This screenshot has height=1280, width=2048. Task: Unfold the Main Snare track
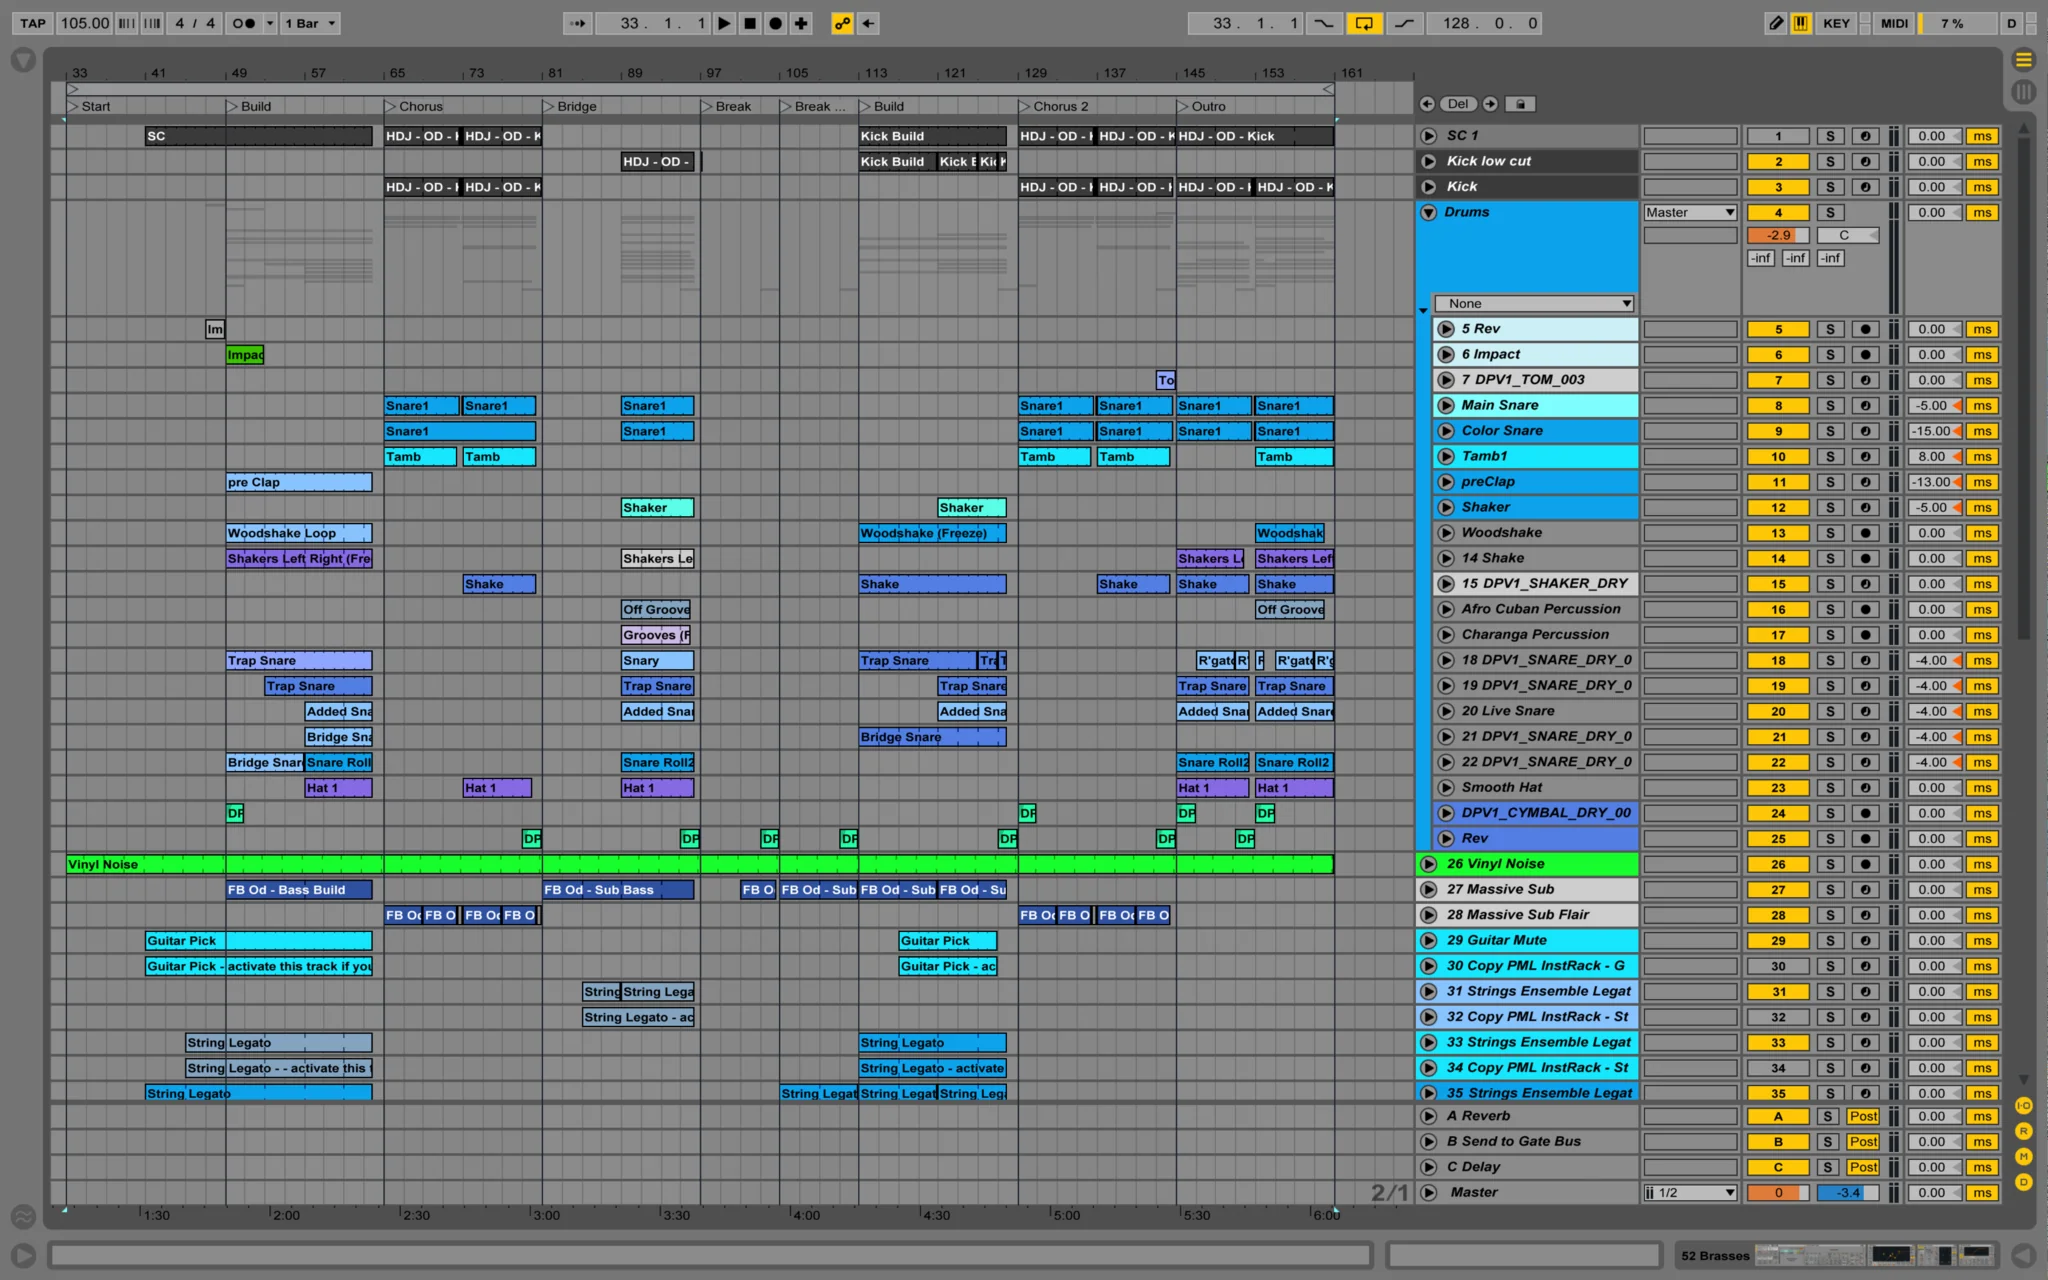point(1446,405)
